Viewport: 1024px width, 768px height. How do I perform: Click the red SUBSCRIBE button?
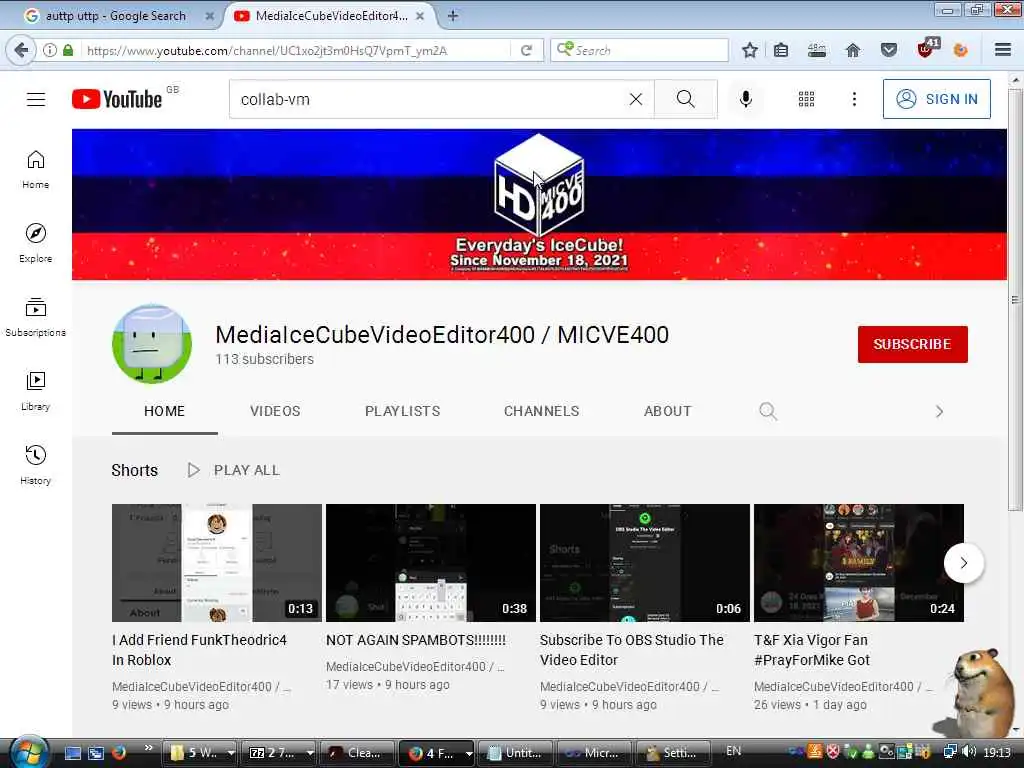[x=912, y=344]
